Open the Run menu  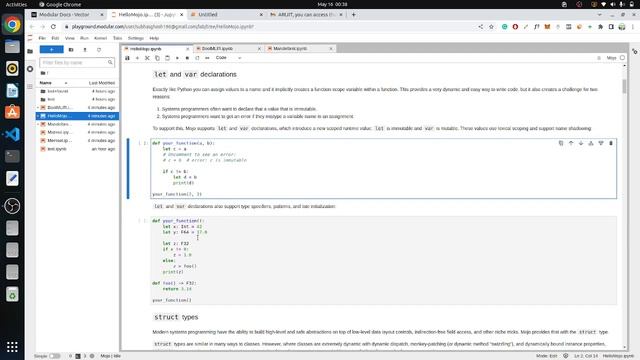pos(84,38)
